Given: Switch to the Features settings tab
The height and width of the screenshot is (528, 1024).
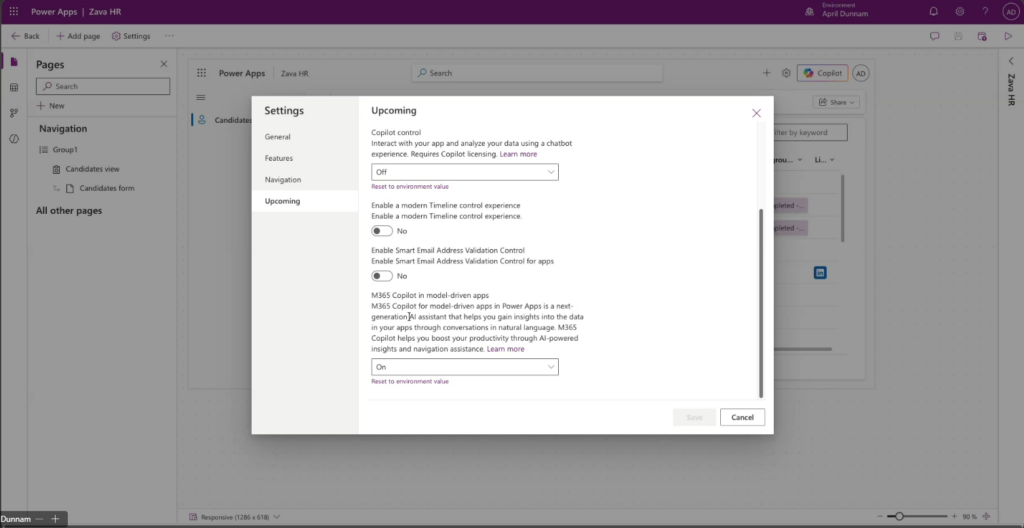Looking at the screenshot, I should (279, 158).
